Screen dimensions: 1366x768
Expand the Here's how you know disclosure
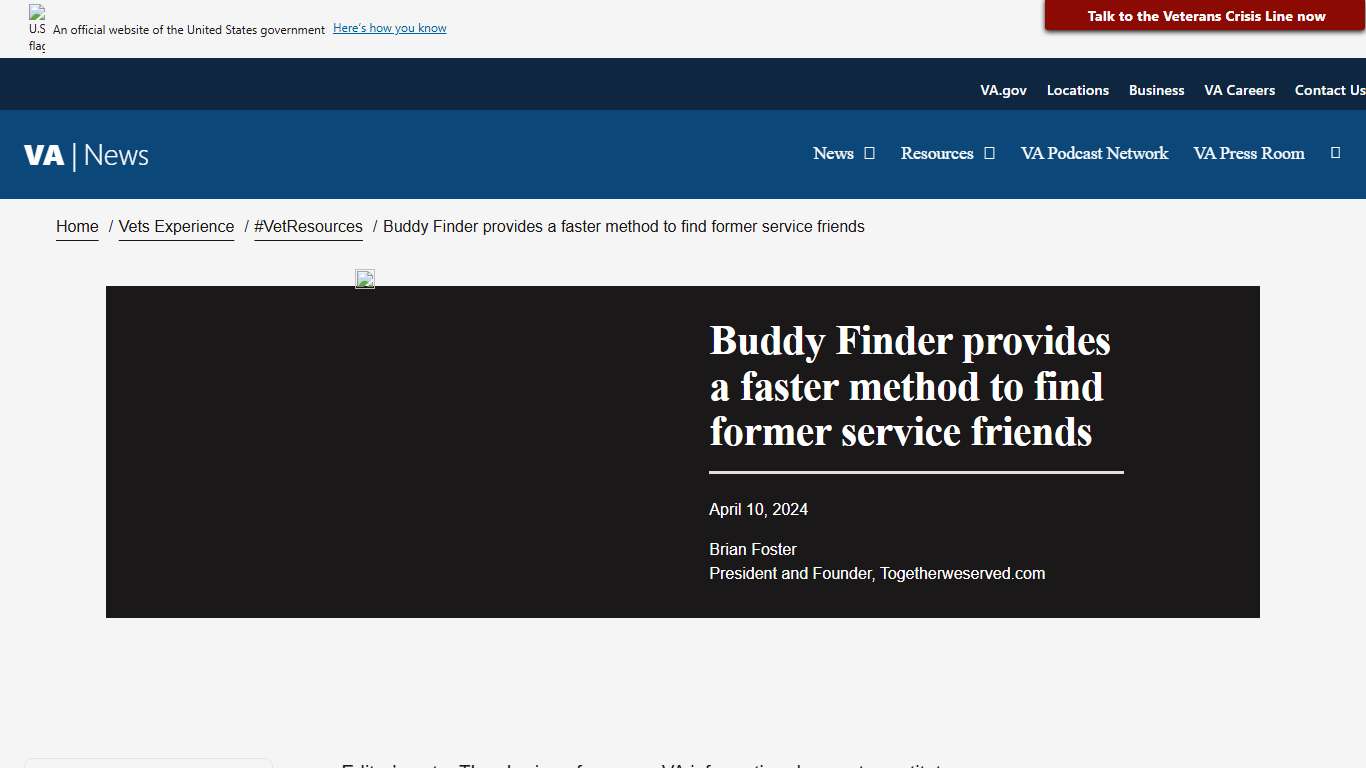[x=389, y=28]
